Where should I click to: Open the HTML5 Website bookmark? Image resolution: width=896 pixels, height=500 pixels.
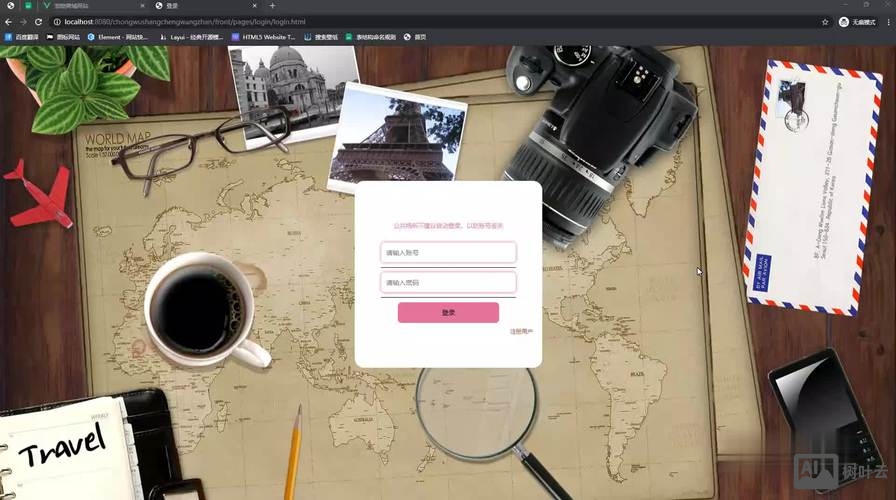coord(264,37)
